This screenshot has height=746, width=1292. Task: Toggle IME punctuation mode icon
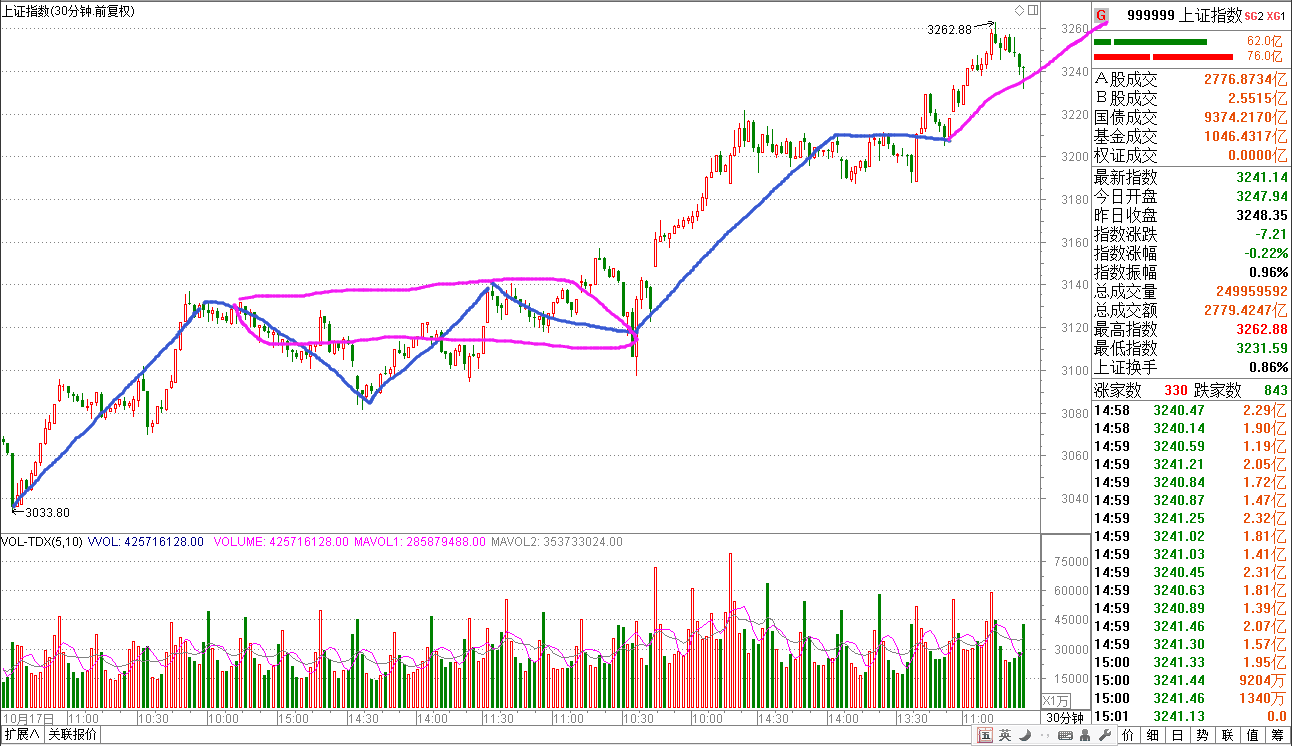pyautogui.click(x=1043, y=736)
